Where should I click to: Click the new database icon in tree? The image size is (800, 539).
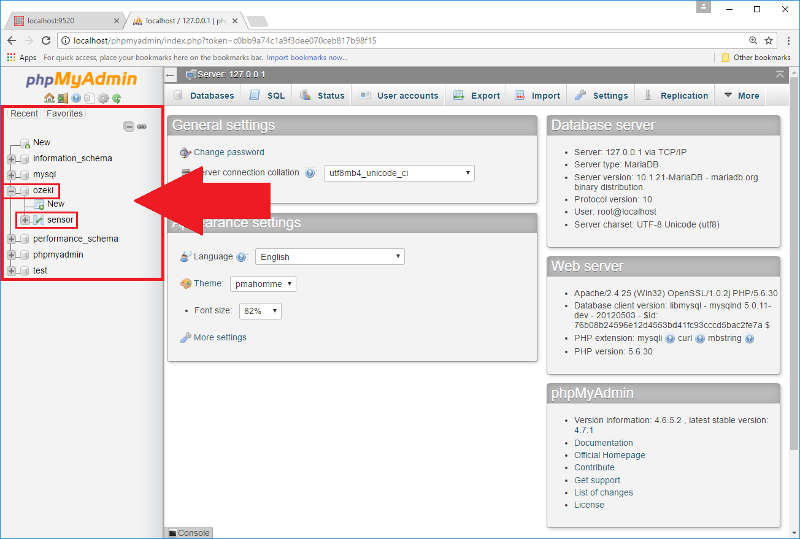(x=24, y=143)
